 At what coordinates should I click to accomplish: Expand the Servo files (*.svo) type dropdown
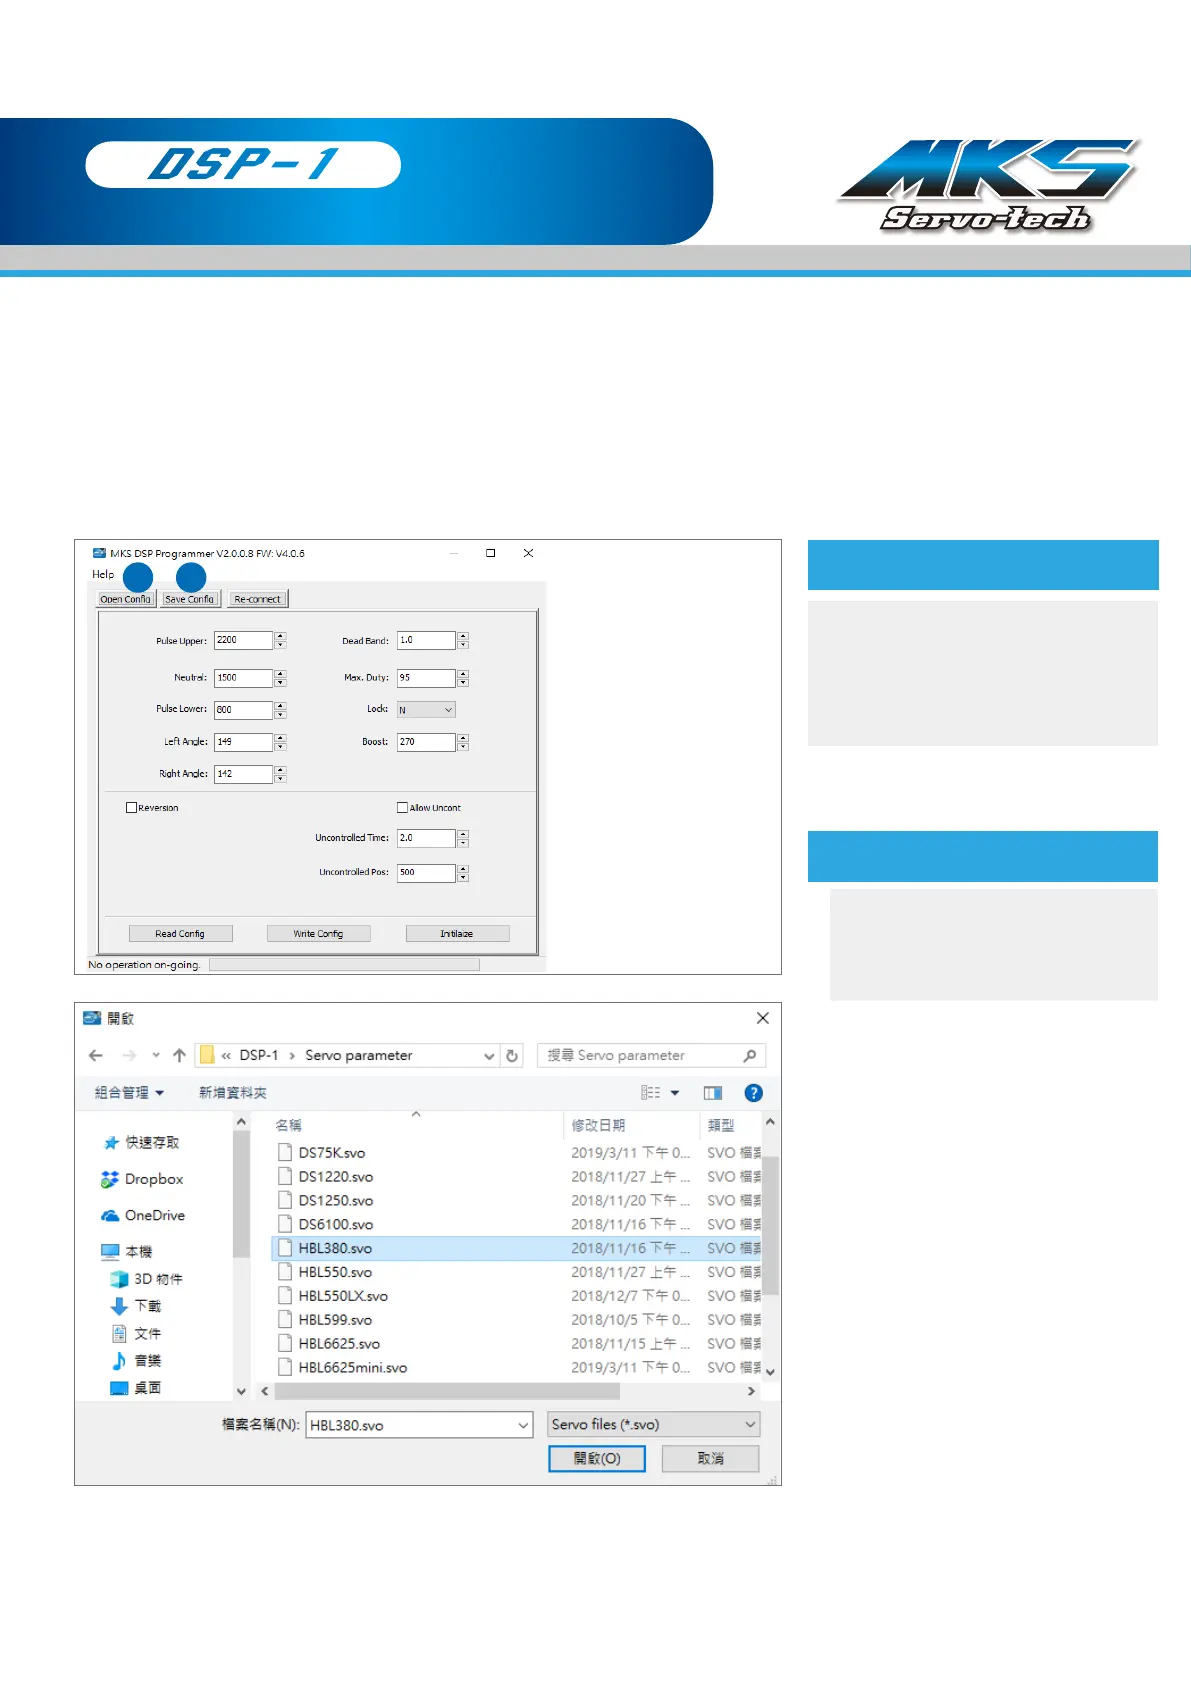click(x=654, y=1425)
